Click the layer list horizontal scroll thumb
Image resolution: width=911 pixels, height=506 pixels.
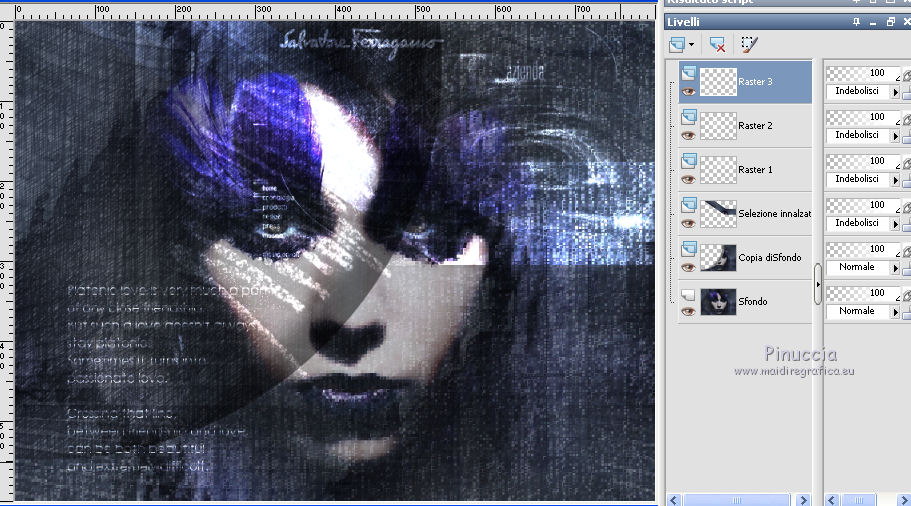[737, 500]
